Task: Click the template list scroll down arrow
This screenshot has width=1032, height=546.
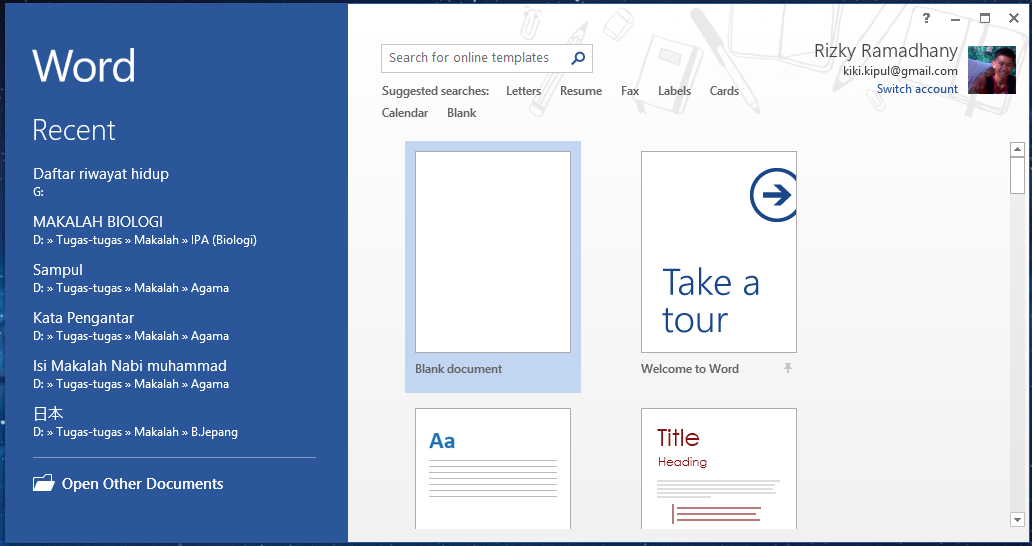Action: point(1017,520)
